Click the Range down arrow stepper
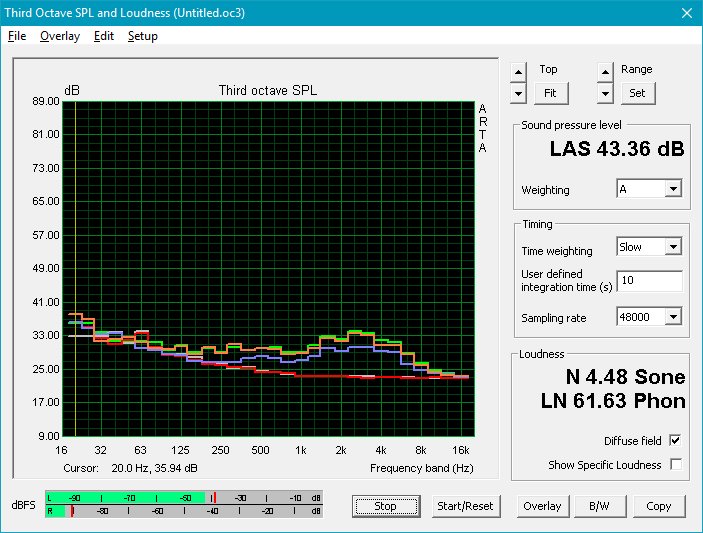This screenshot has height=533, width=703. click(605, 94)
